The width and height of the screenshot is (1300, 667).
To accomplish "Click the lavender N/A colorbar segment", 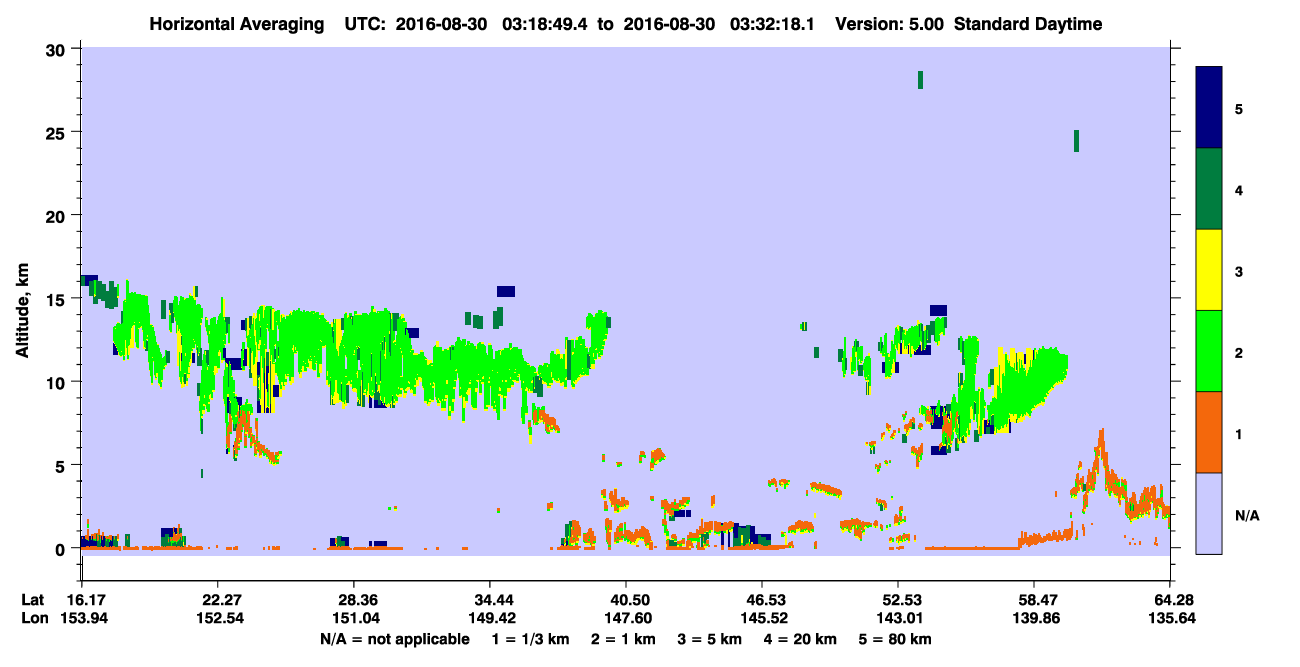I will click(x=1209, y=513).
